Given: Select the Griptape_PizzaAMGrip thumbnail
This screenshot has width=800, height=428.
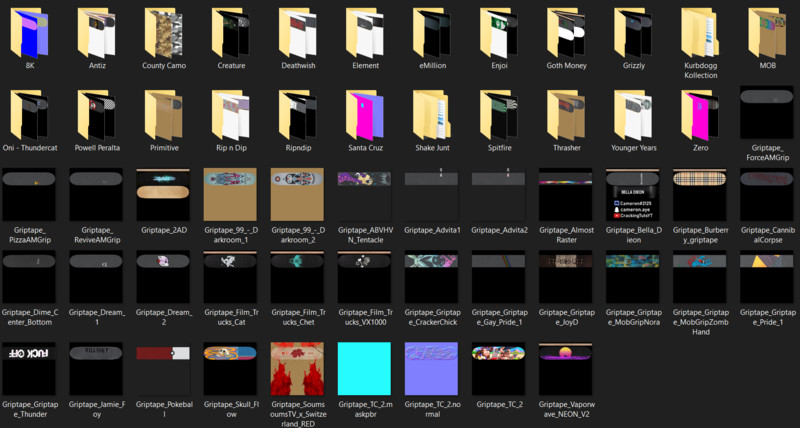Looking at the screenshot, I should click(29, 195).
